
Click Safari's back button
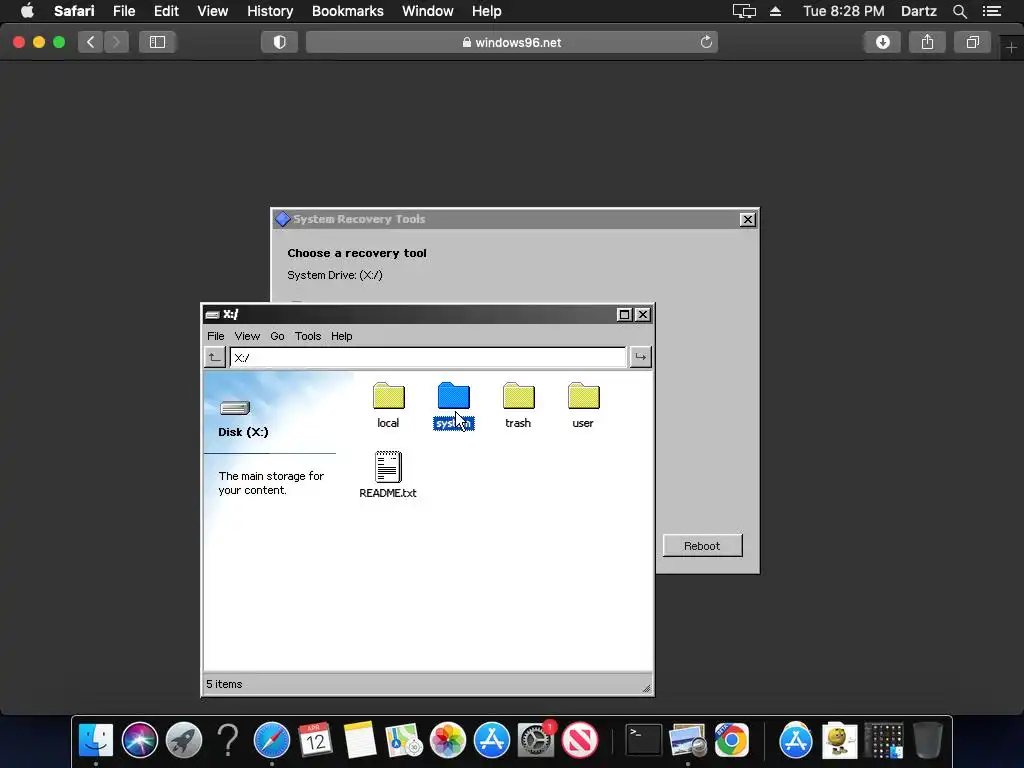click(91, 42)
